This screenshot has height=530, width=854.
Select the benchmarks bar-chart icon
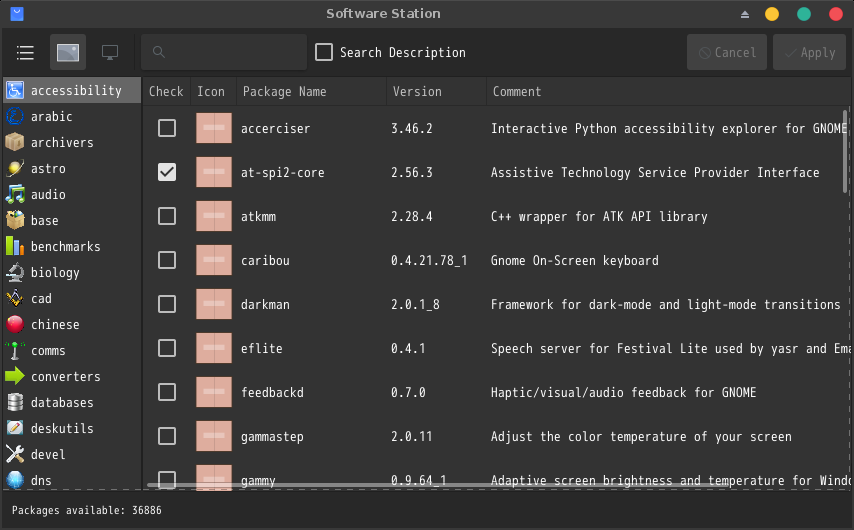tap(15, 246)
